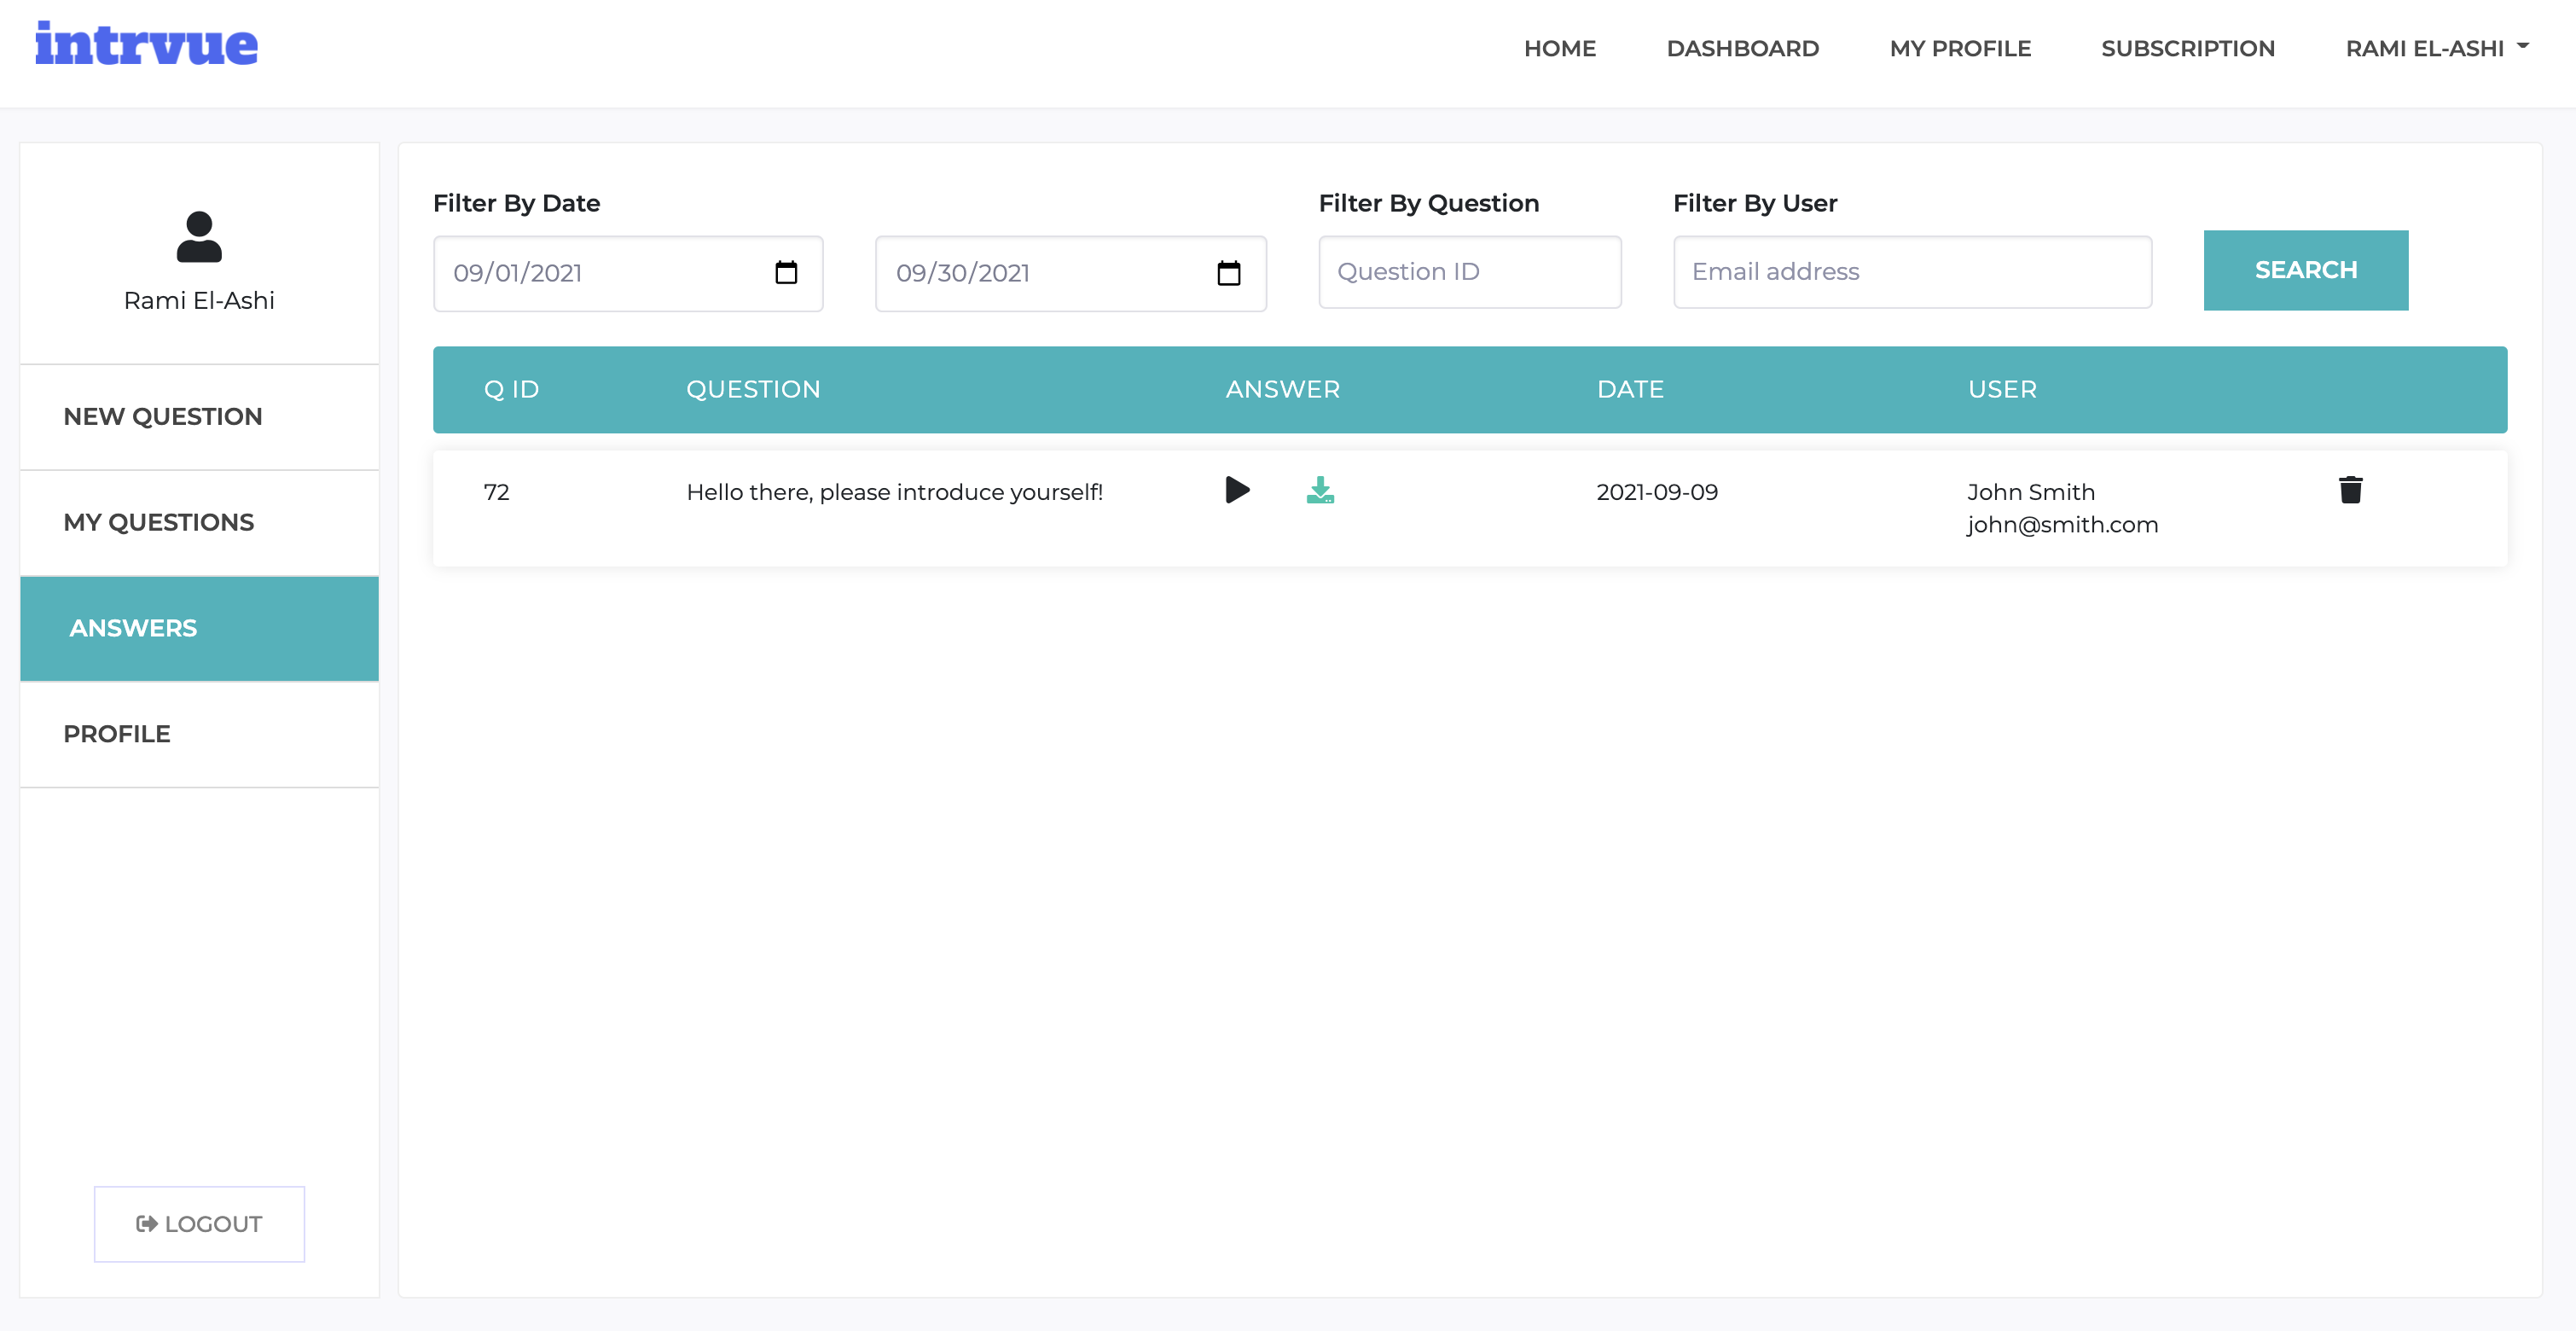Open start date calendar picker icon

(x=786, y=273)
